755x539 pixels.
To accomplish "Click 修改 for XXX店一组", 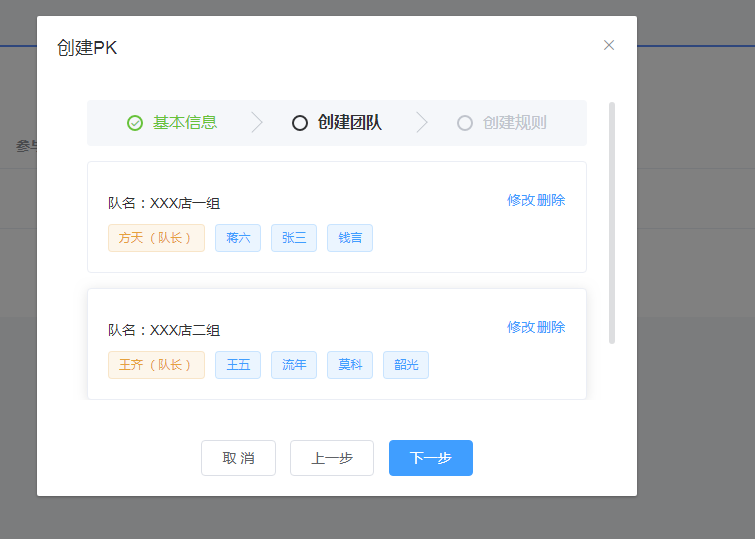I will tap(521, 200).
